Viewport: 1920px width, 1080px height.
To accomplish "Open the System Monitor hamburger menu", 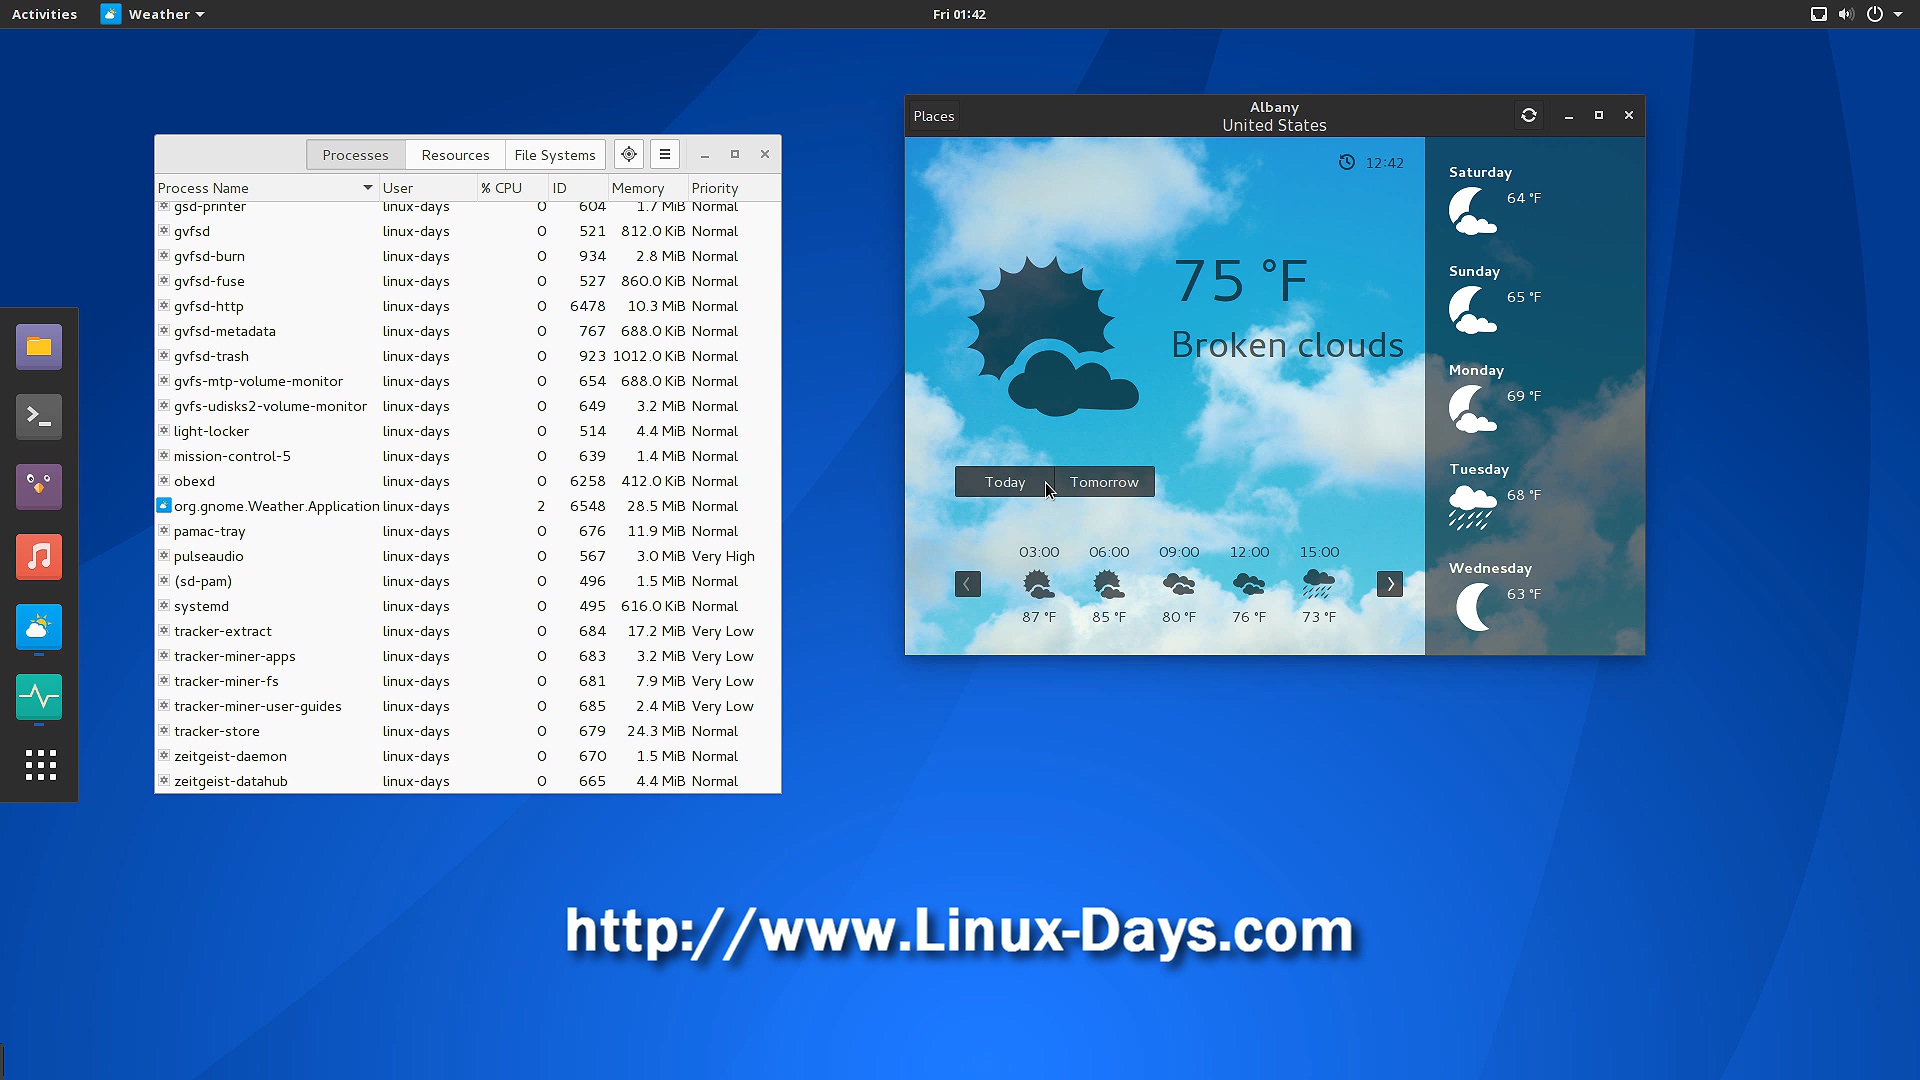I will point(665,154).
